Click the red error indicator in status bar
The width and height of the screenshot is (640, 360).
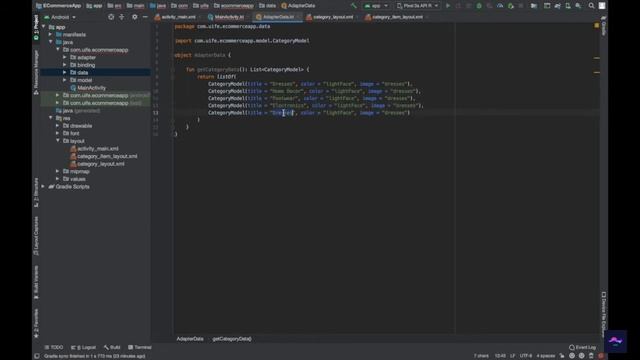(601, 356)
